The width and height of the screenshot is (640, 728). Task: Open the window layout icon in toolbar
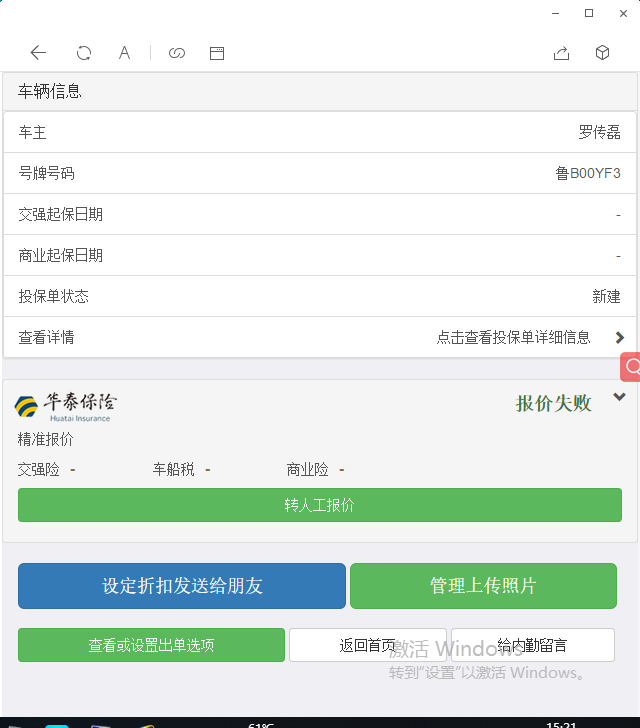[x=217, y=53]
